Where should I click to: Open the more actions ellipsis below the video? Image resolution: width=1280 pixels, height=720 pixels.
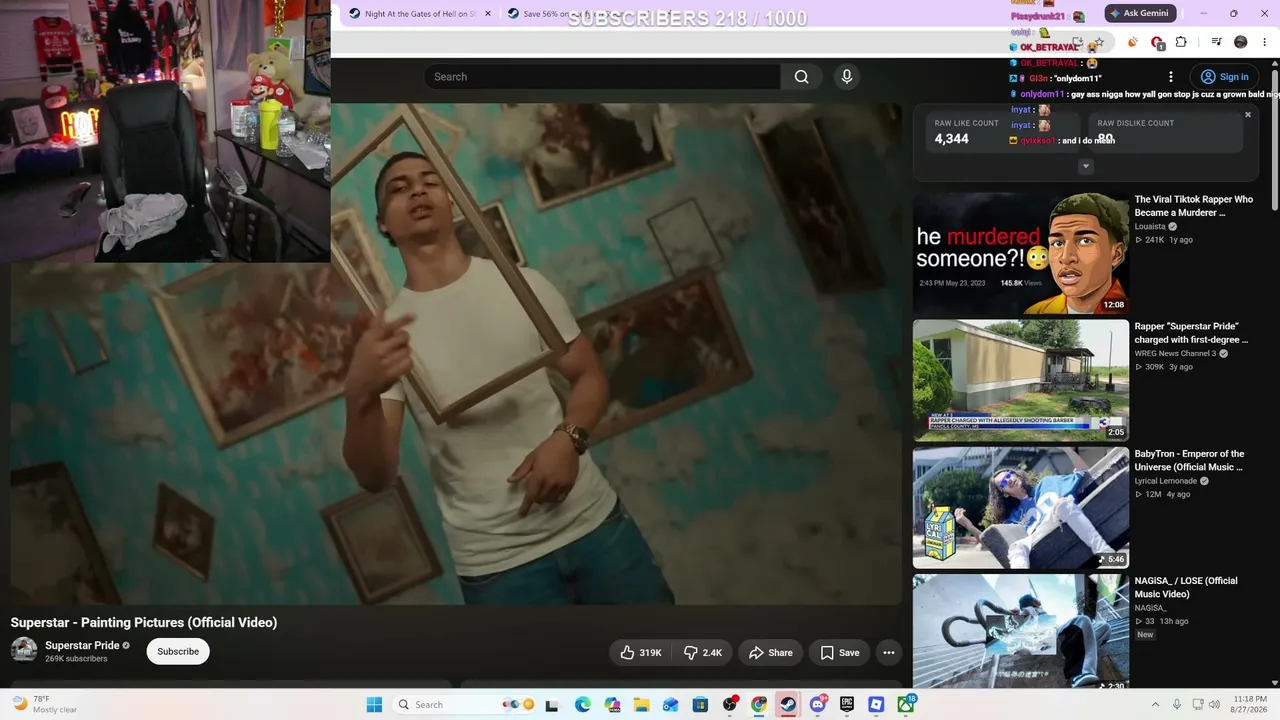click(888, 652)
